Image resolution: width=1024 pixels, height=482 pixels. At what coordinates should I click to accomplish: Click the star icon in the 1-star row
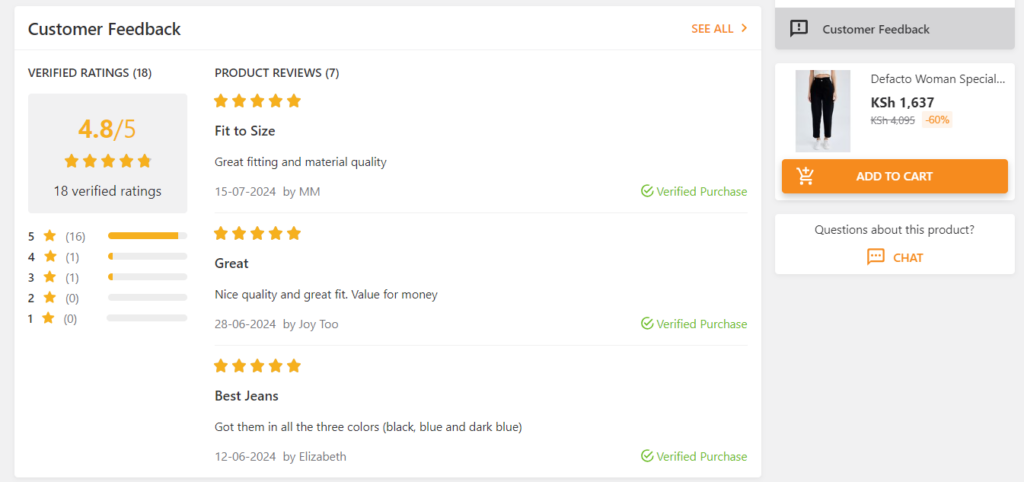[x=48, y=319]
